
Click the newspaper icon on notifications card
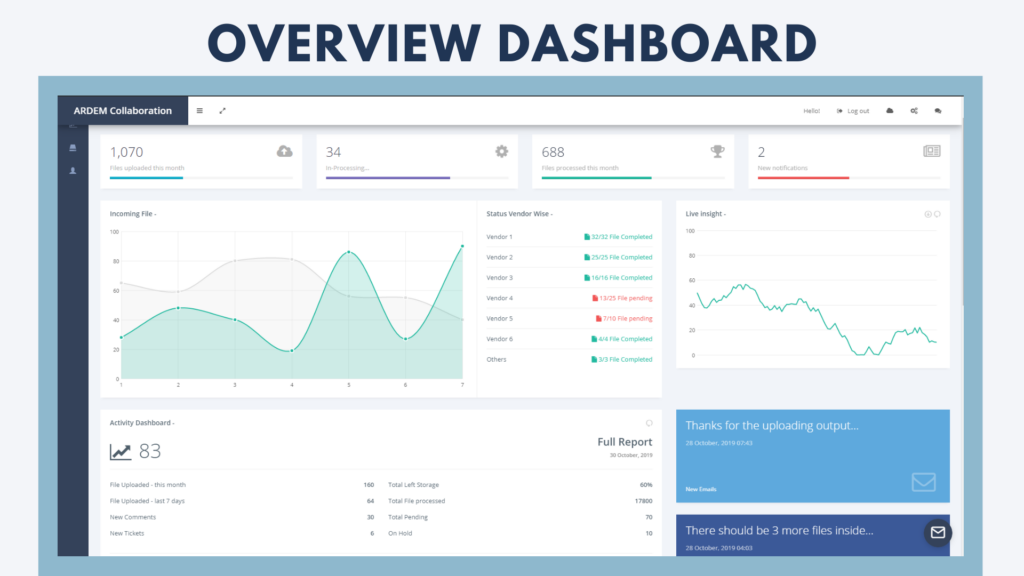point(931,151)
